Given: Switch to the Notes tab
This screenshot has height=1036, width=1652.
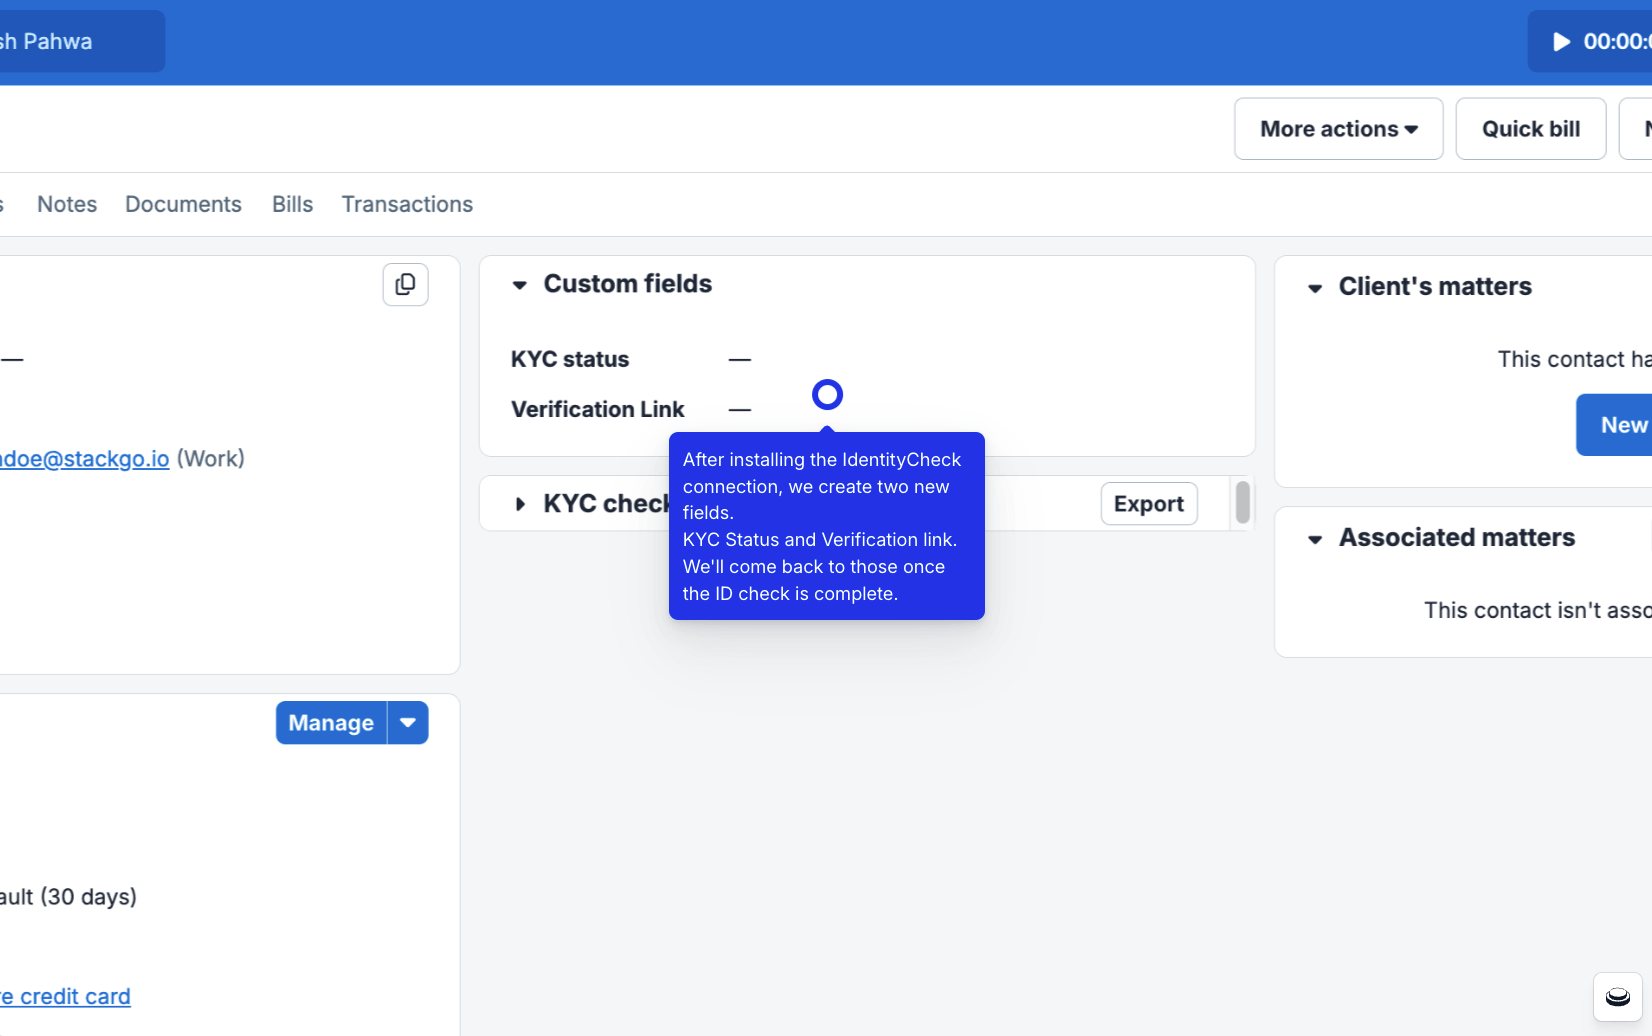Looking at the screenshot, I should tap(67, 204).
